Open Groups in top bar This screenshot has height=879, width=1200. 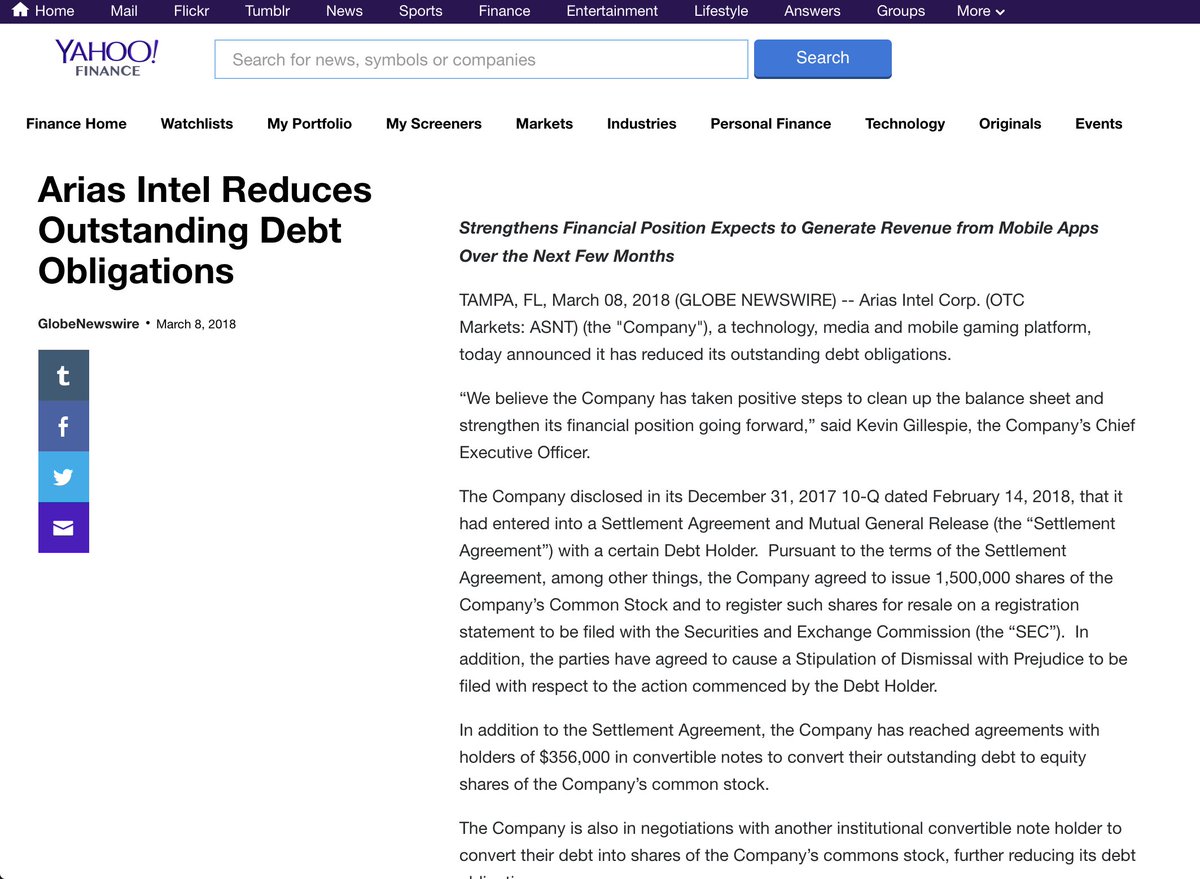coord(901,11)
